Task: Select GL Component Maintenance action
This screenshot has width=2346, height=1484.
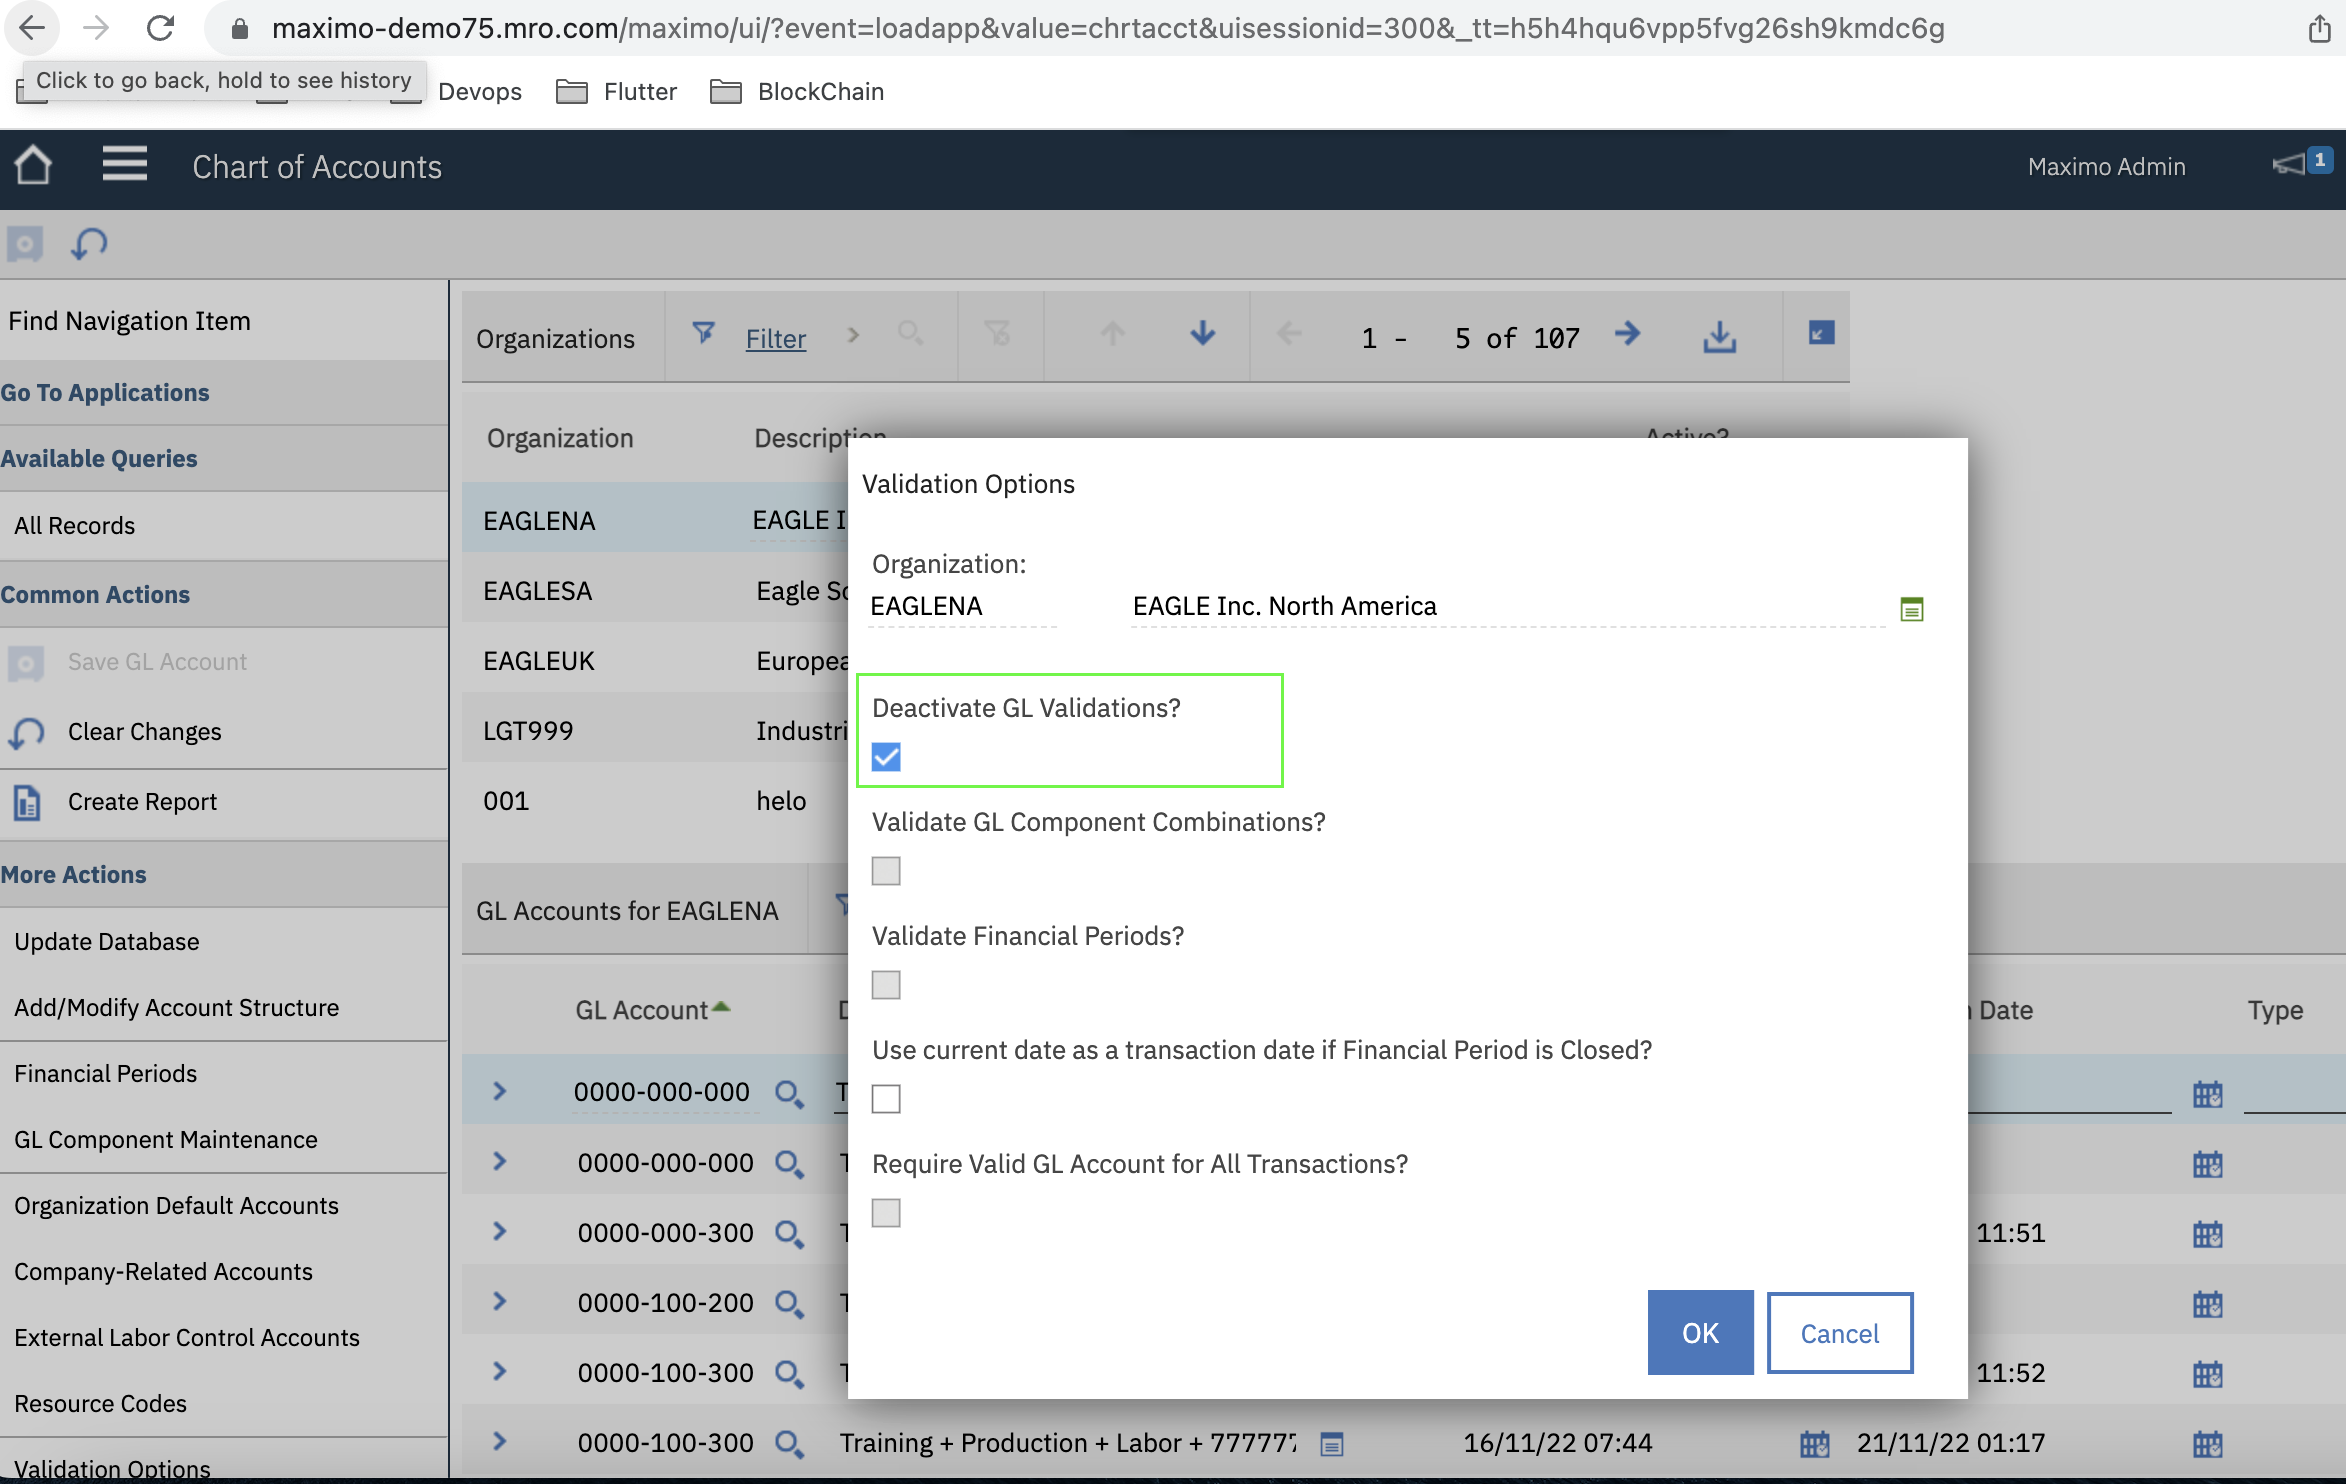Action: point(166,1140)
